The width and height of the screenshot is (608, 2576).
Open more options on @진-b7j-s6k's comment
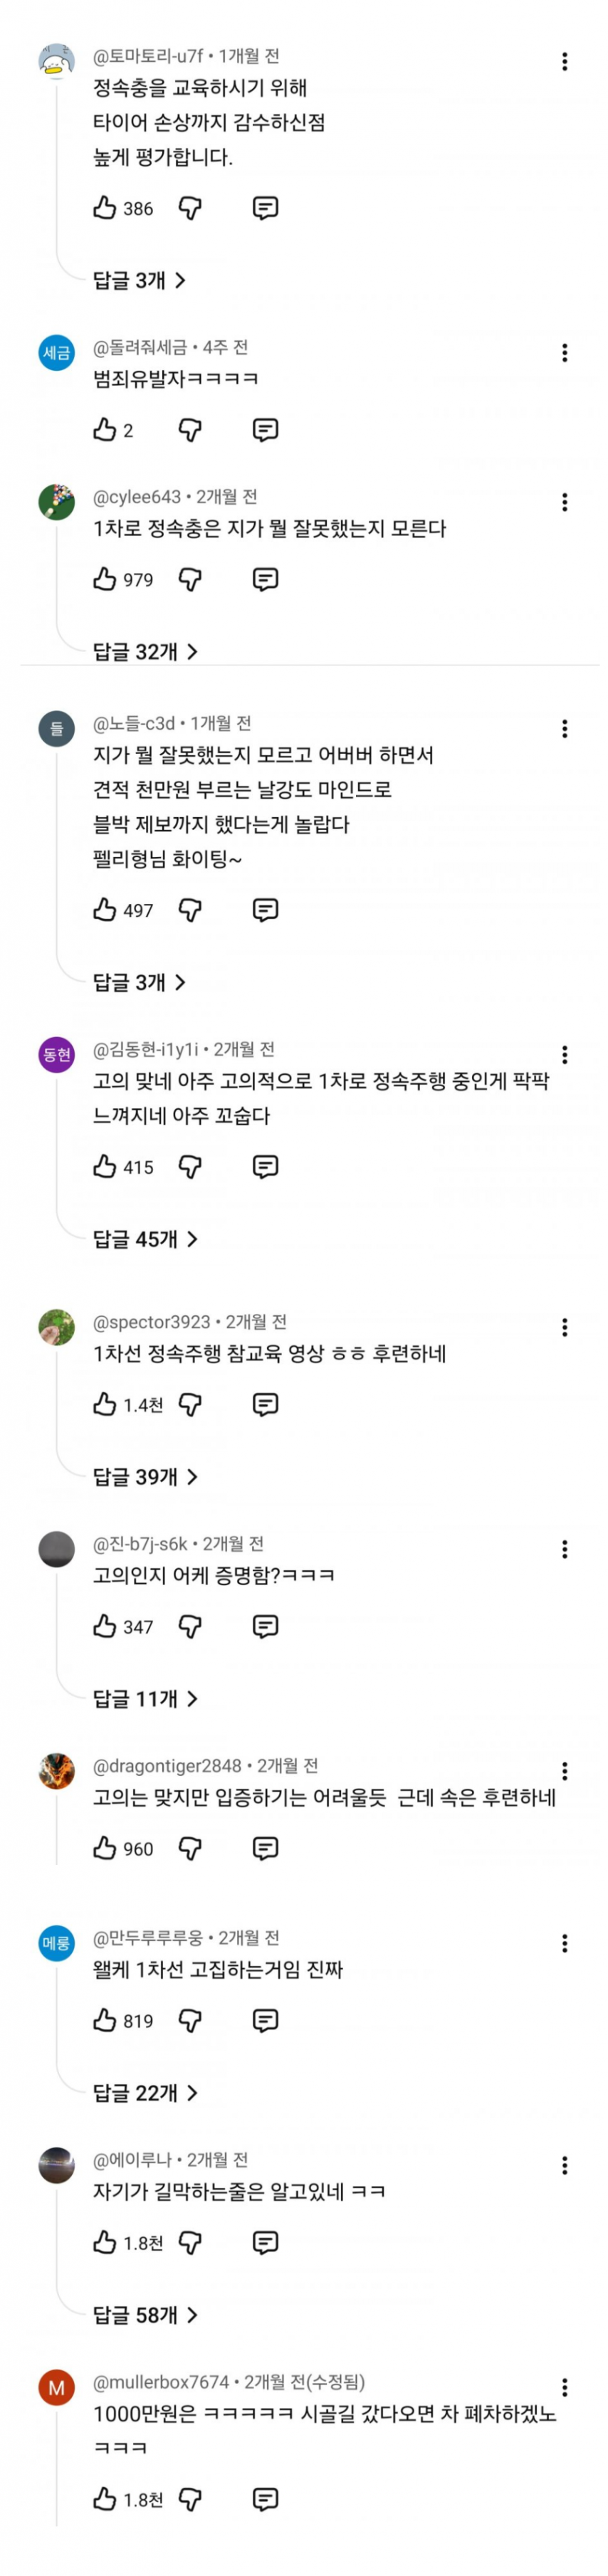pos(565,1549)
